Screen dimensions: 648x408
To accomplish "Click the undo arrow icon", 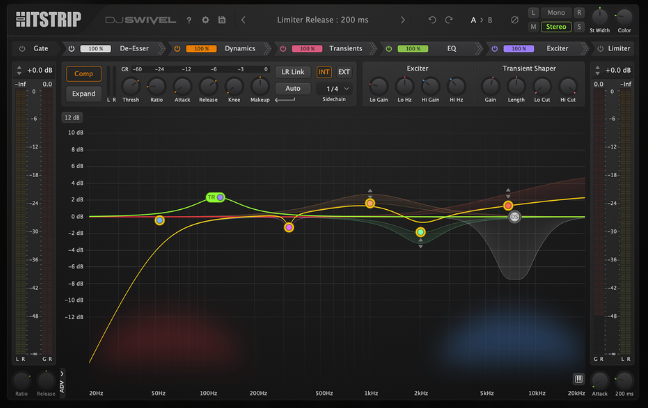I will tap(432, 20).
